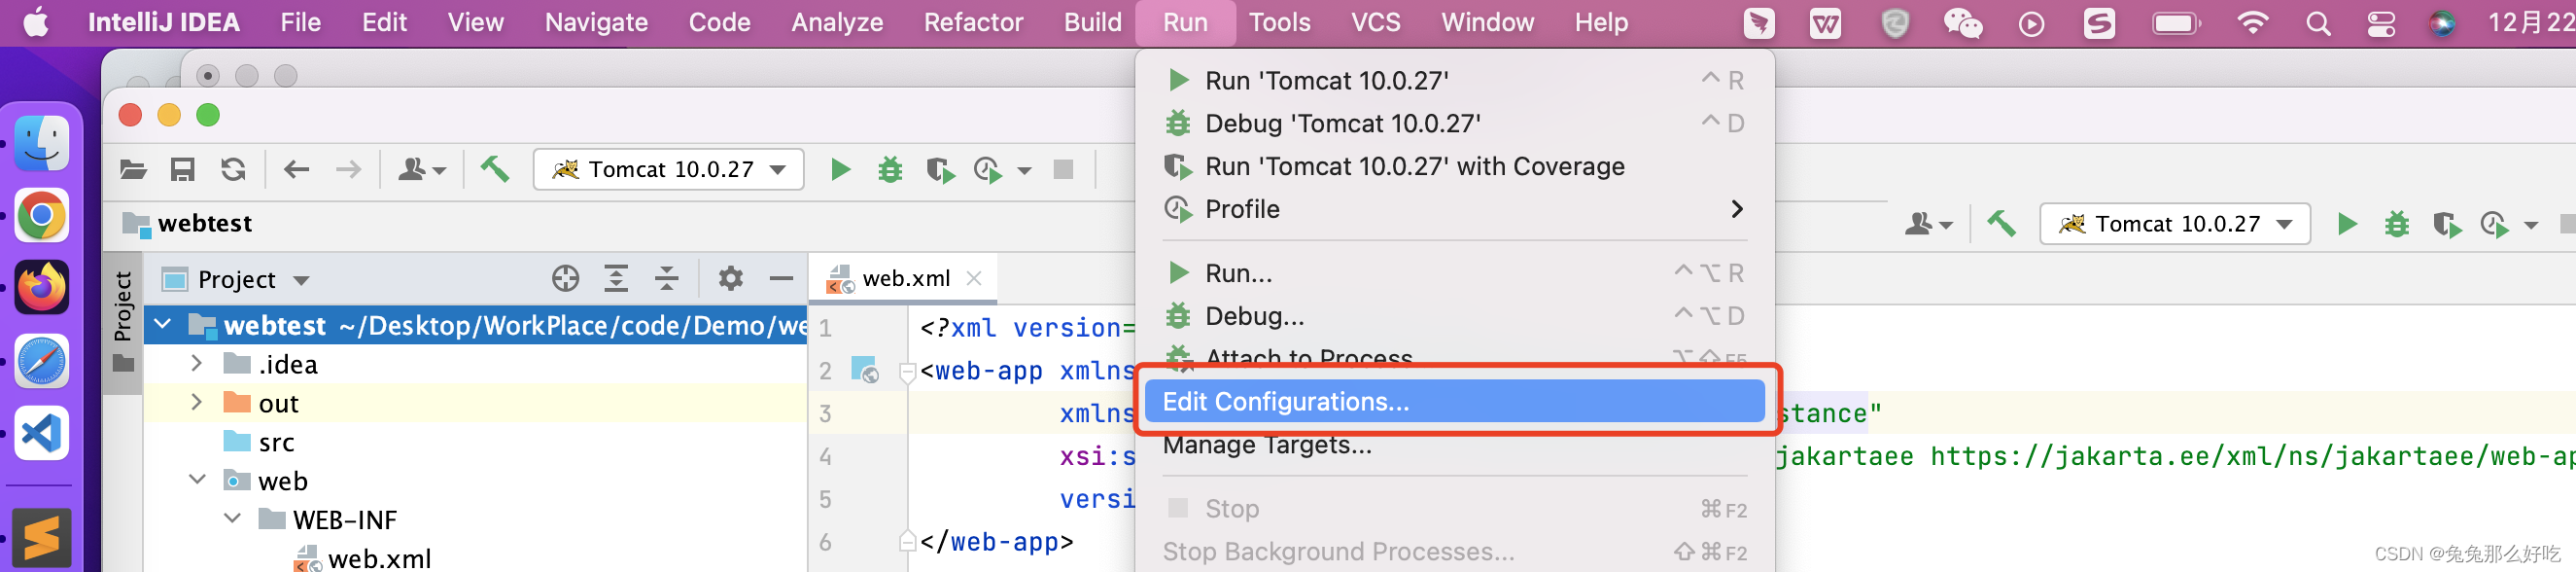The height and width of the screenshot is (572, 2576).
Task: Expand the out folder
Action: 197,402
